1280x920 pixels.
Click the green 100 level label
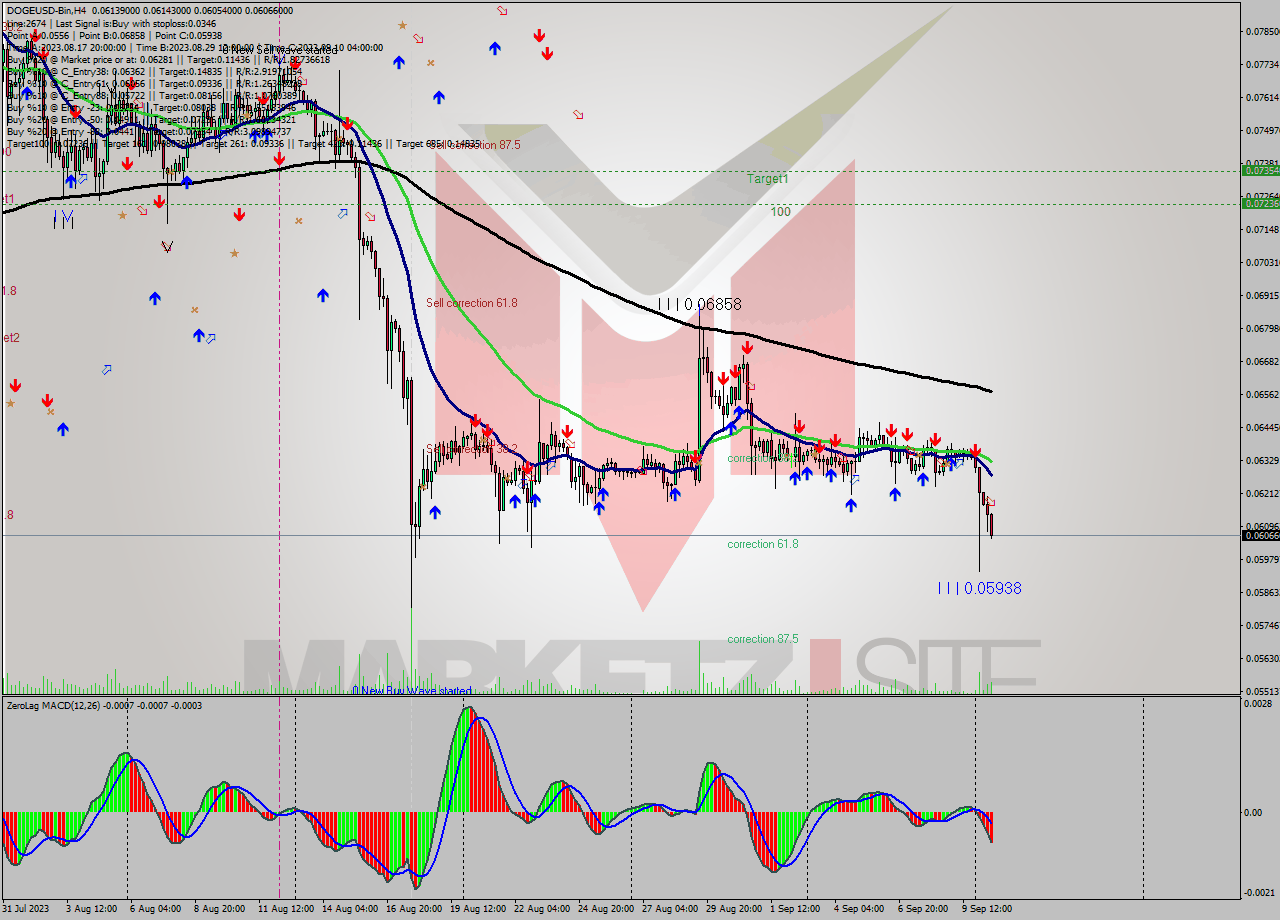780,212
